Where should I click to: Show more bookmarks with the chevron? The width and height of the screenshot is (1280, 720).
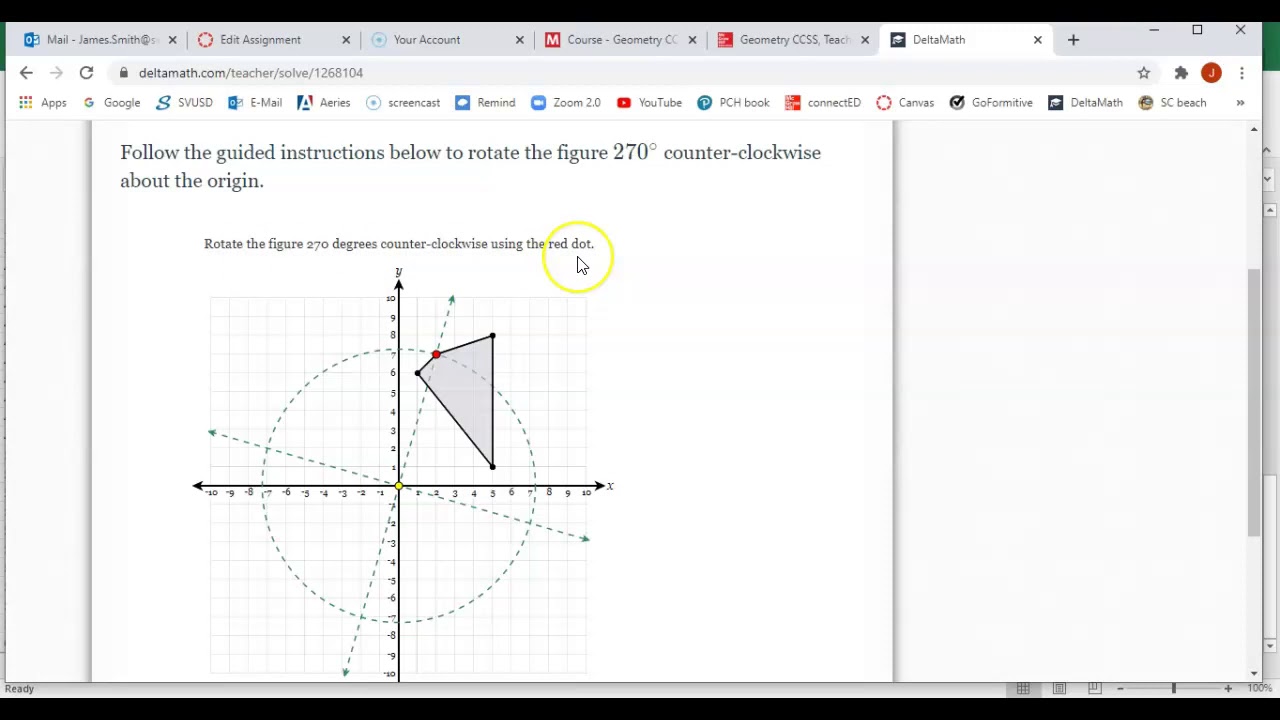pos(1240,103)
